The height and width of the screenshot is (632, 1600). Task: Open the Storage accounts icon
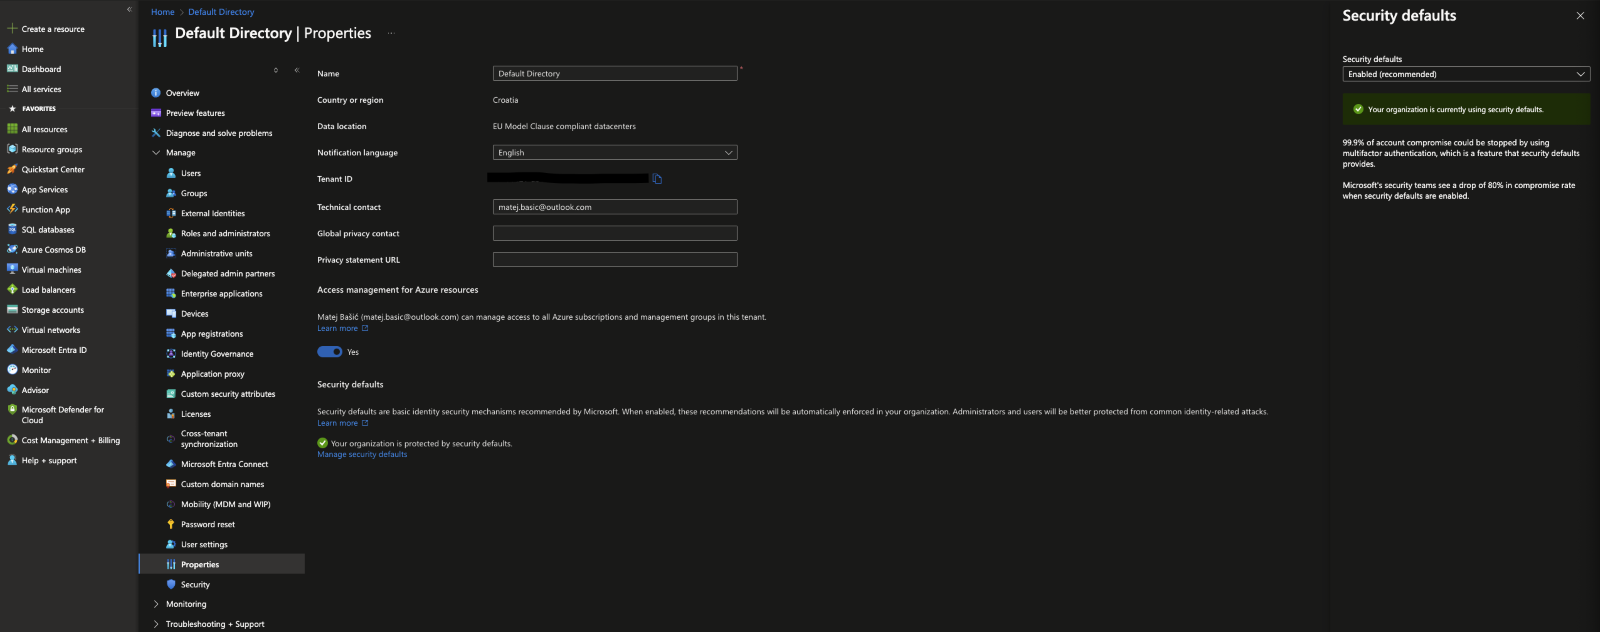click(12, 309)
